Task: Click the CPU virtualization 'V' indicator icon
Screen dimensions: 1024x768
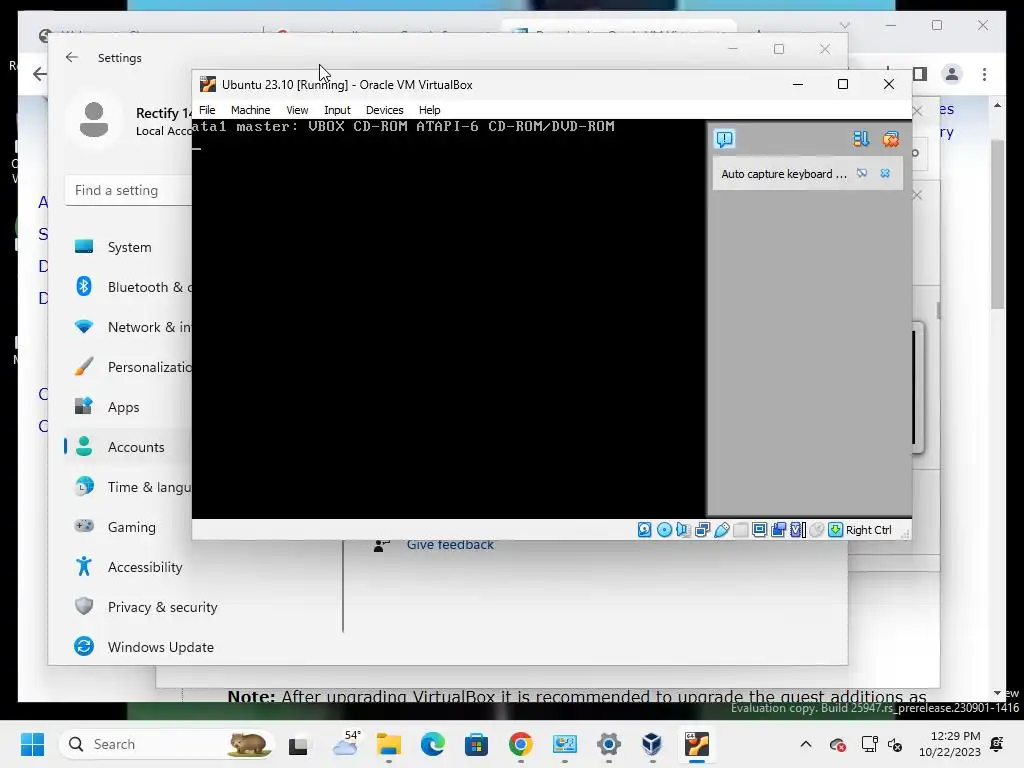Action: coord(797,530)
